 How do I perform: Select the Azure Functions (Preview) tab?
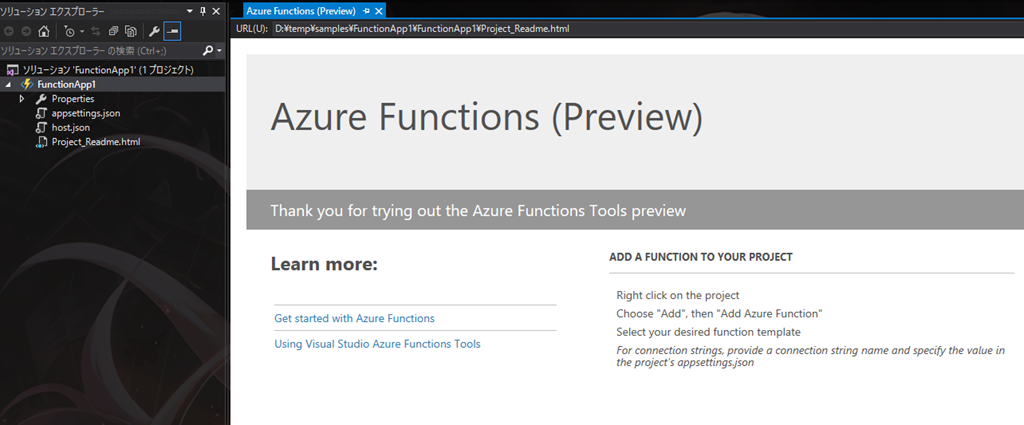301,10
